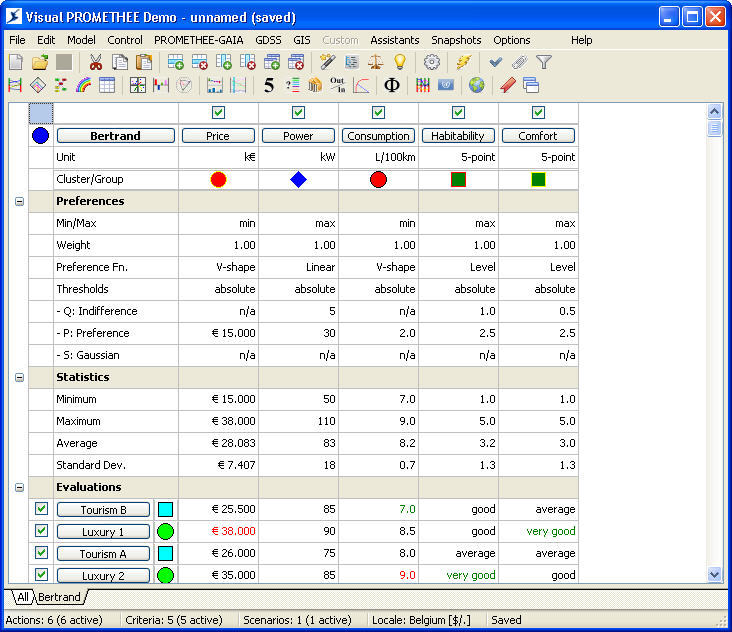Viewport: 732px width, 632px height.
Task: Open the magic wand assistant icon
Action: pos(327,62)
